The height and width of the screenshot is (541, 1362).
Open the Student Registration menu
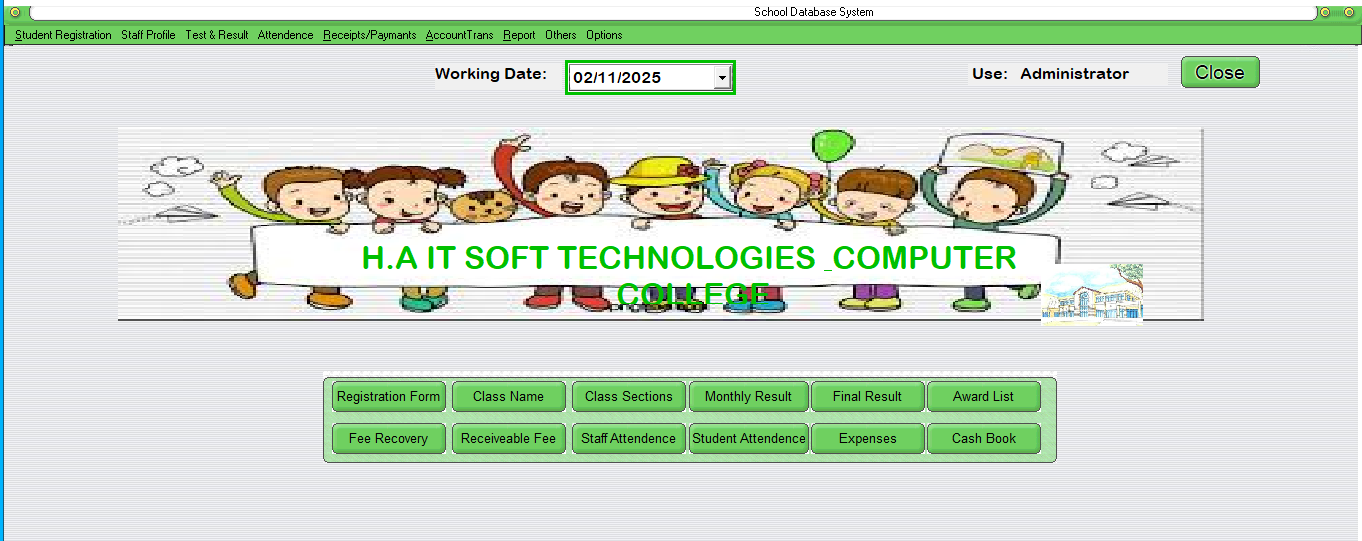63,35
